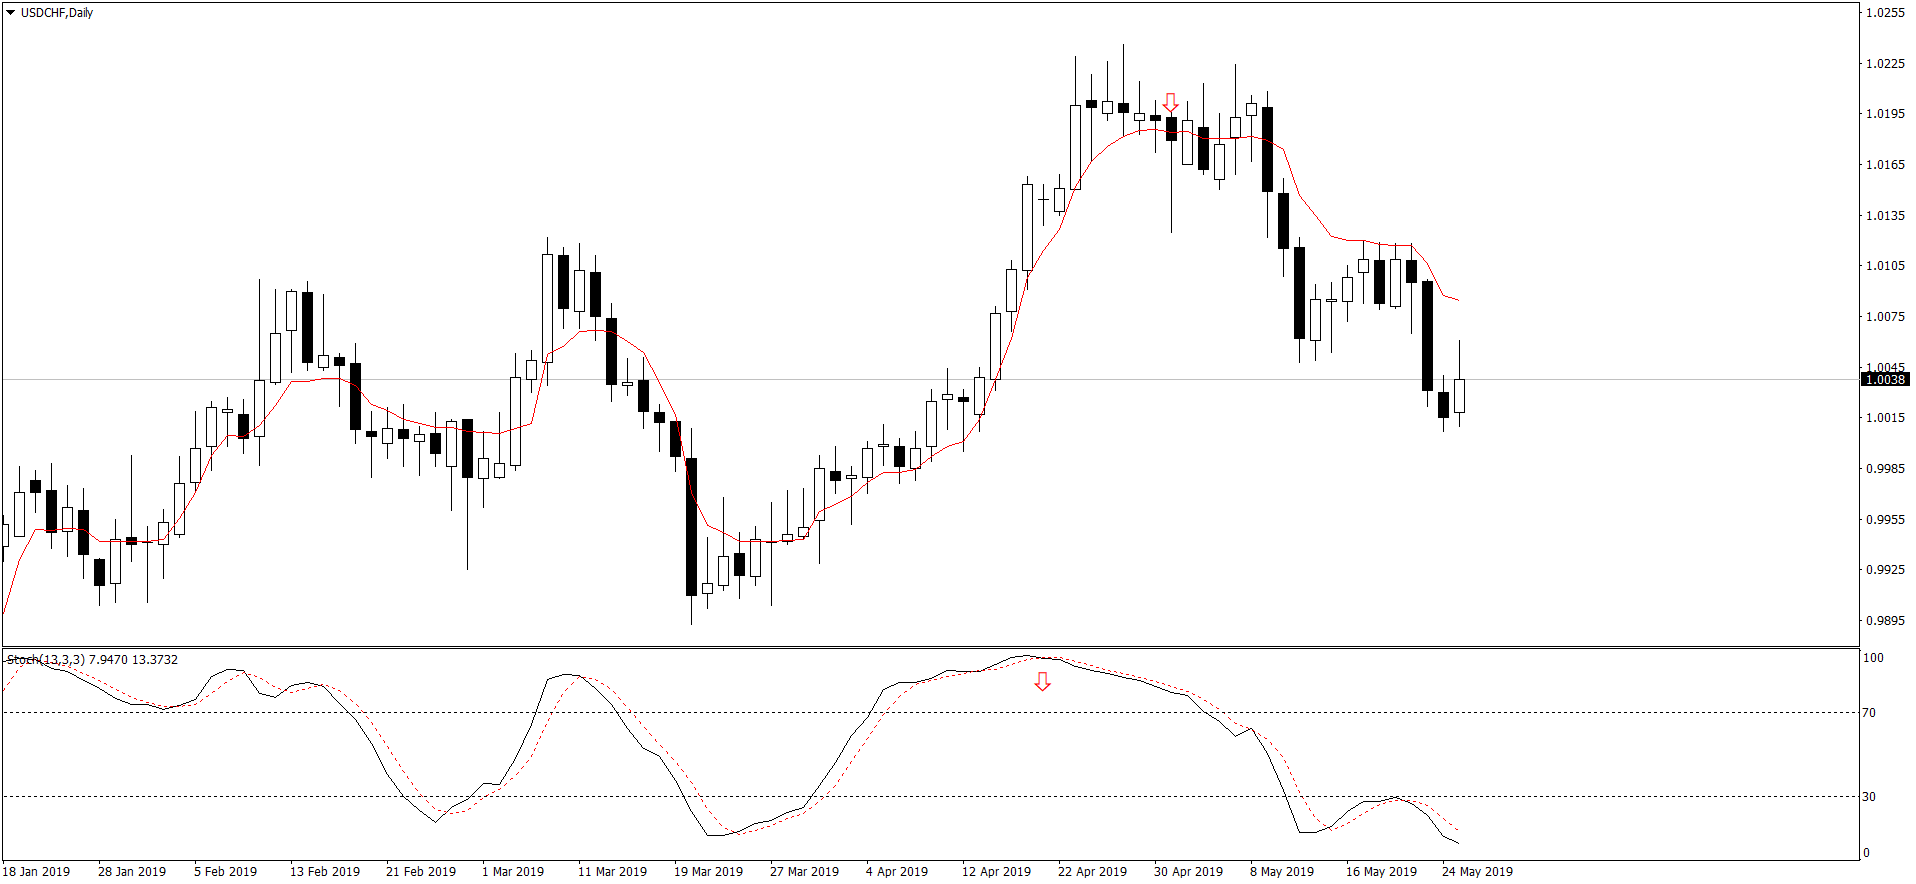Viewport: 1916px width, 884px height.
Task: Click the 12 Apr 2019 date label
Action: pyautogui.click(x=996, y=872)
